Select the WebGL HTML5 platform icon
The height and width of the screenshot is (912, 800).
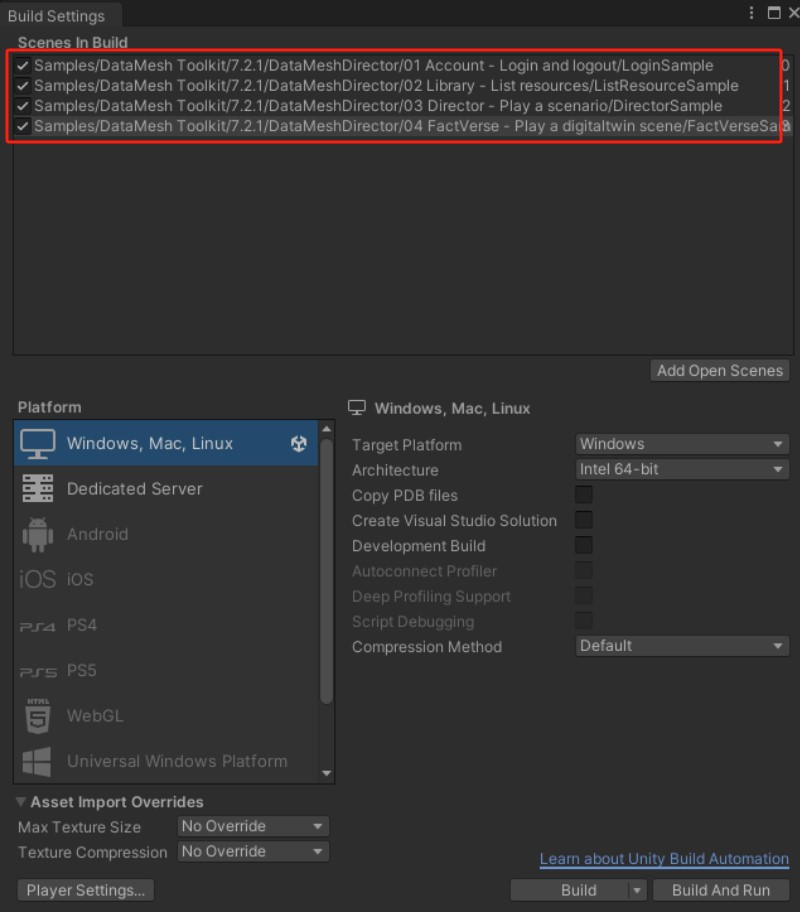click(38, 716)
